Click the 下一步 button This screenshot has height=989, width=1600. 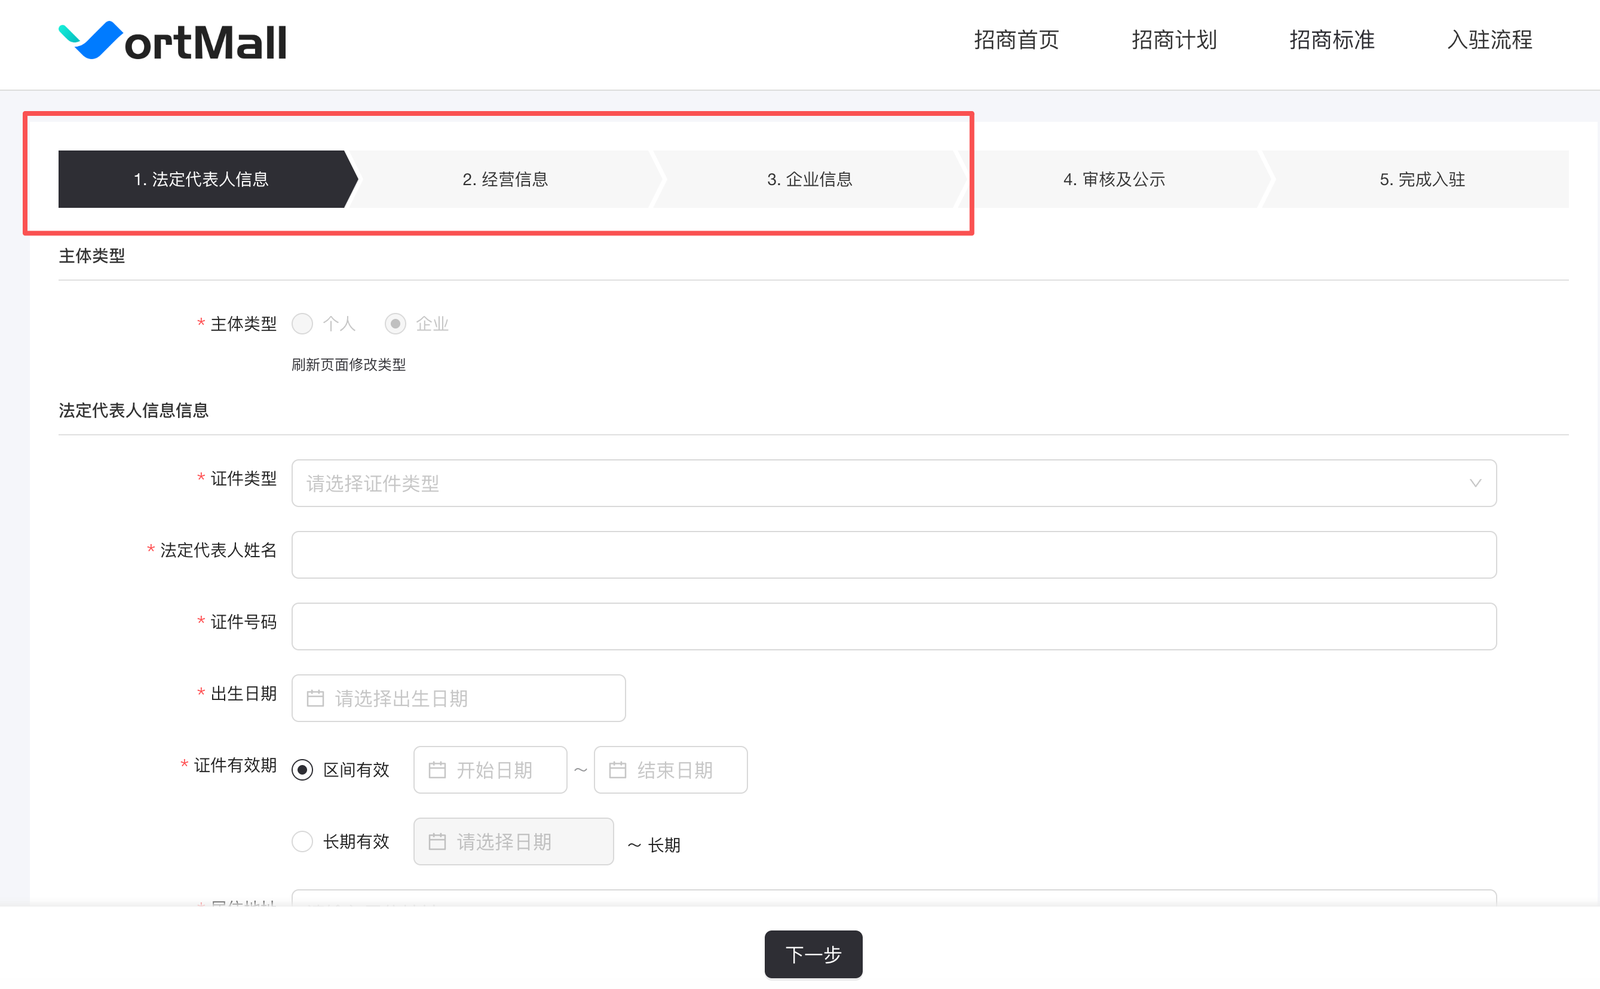[813, 955]
